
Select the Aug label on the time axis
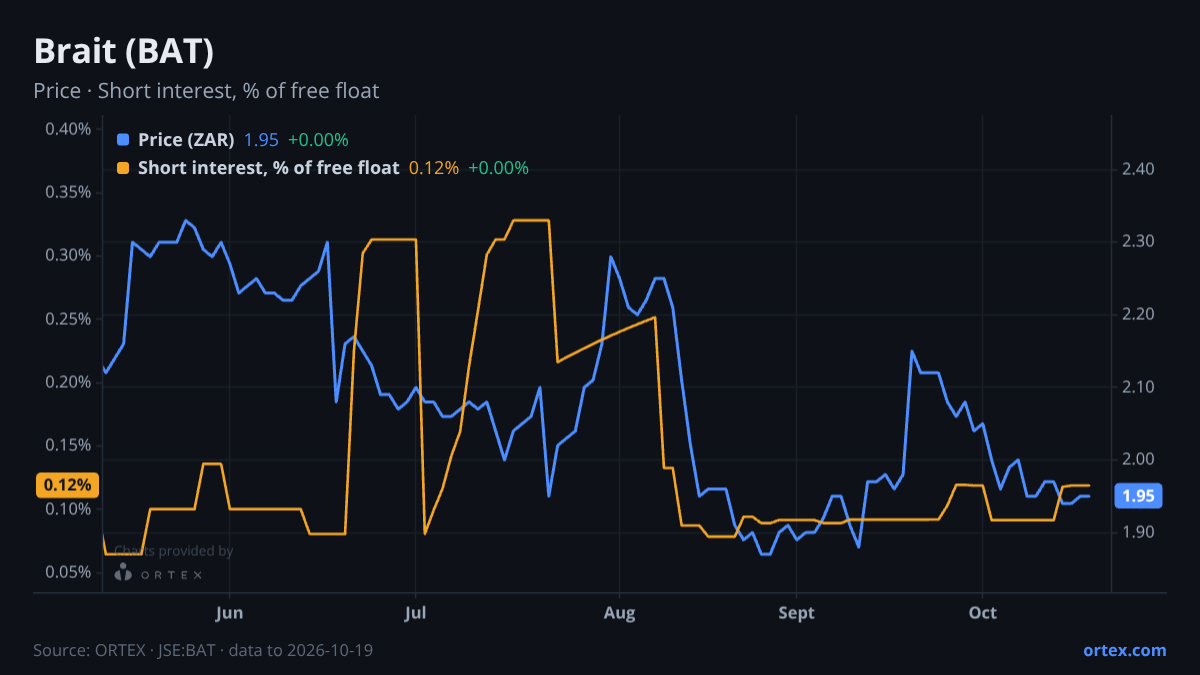(620, 613)
